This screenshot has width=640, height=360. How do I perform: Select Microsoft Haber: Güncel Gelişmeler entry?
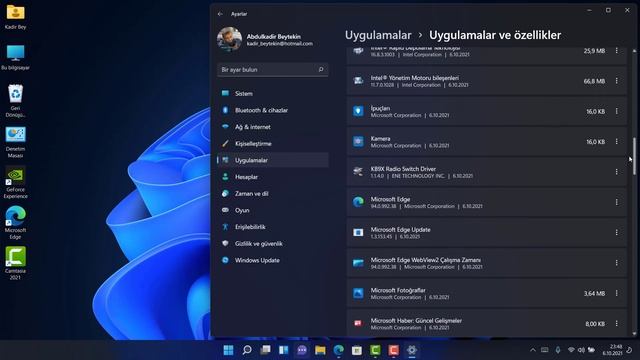pyautogui.click(x=487, y=323)
